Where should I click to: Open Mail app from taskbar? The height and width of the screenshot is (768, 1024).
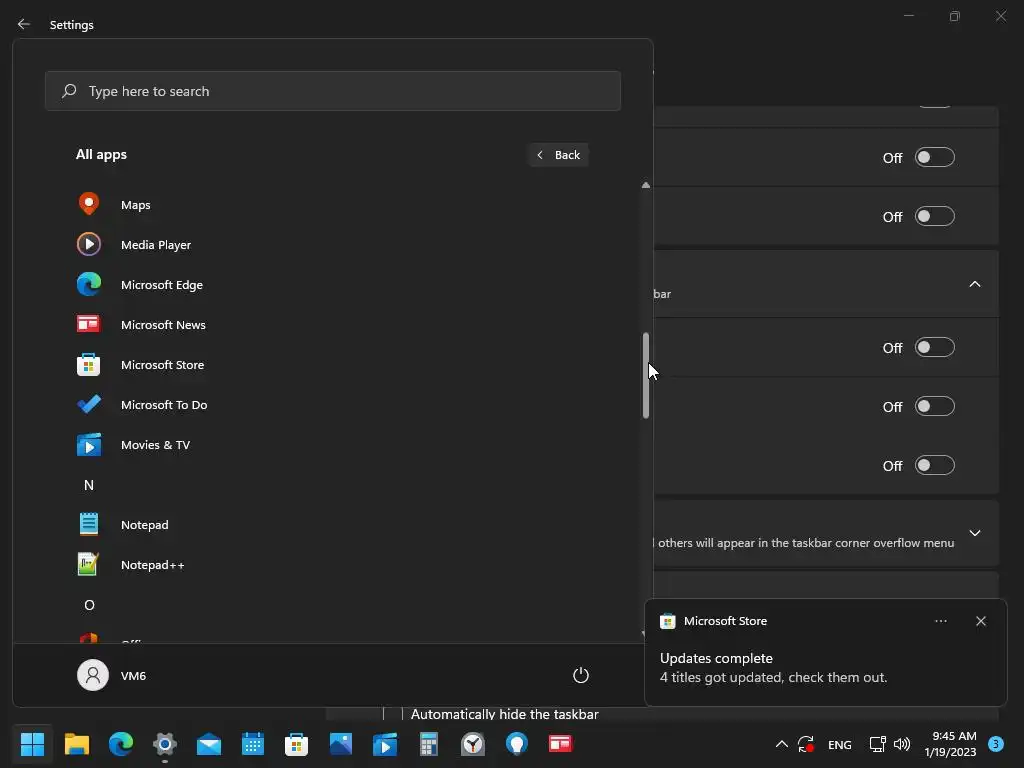[x=209, y=744]
